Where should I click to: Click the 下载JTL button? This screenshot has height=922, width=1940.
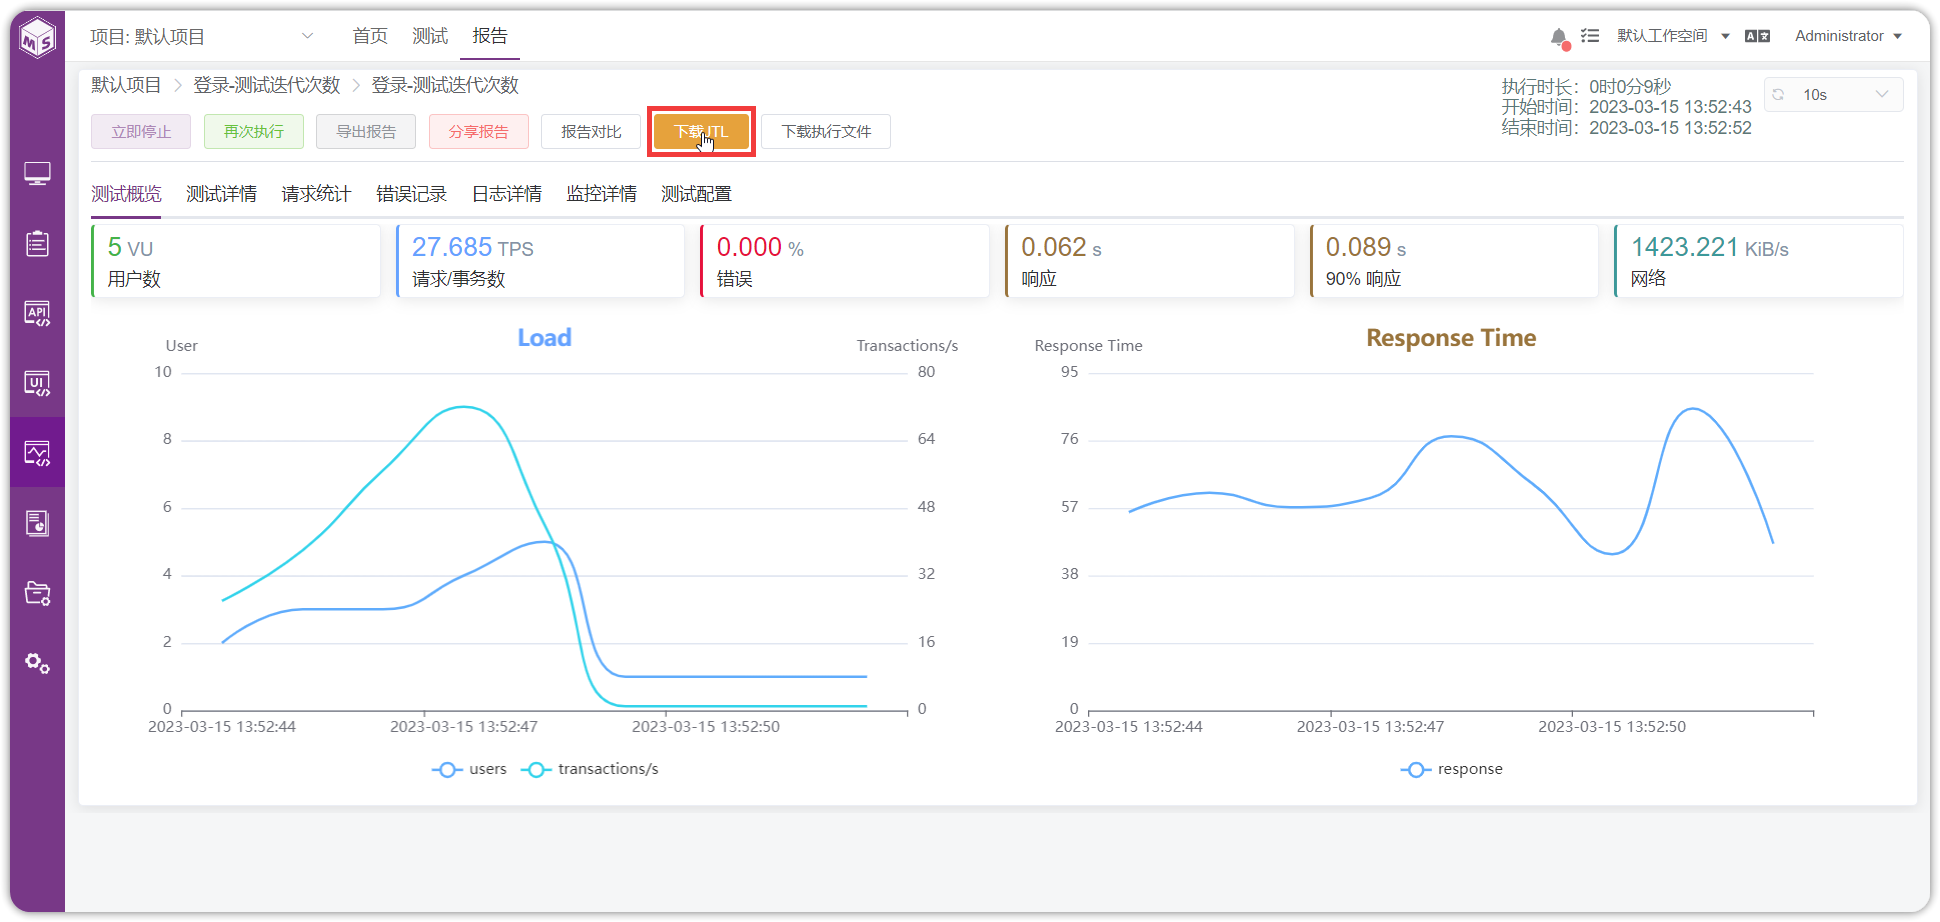point(701,132)
